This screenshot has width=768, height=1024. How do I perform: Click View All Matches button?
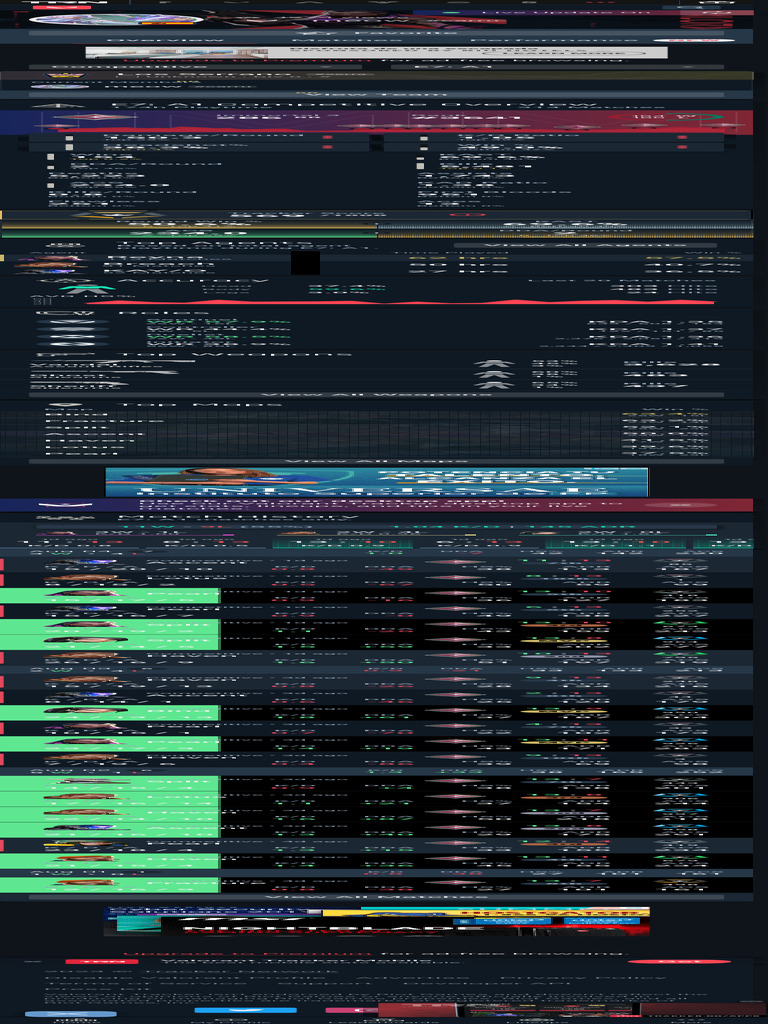[376, 897]
